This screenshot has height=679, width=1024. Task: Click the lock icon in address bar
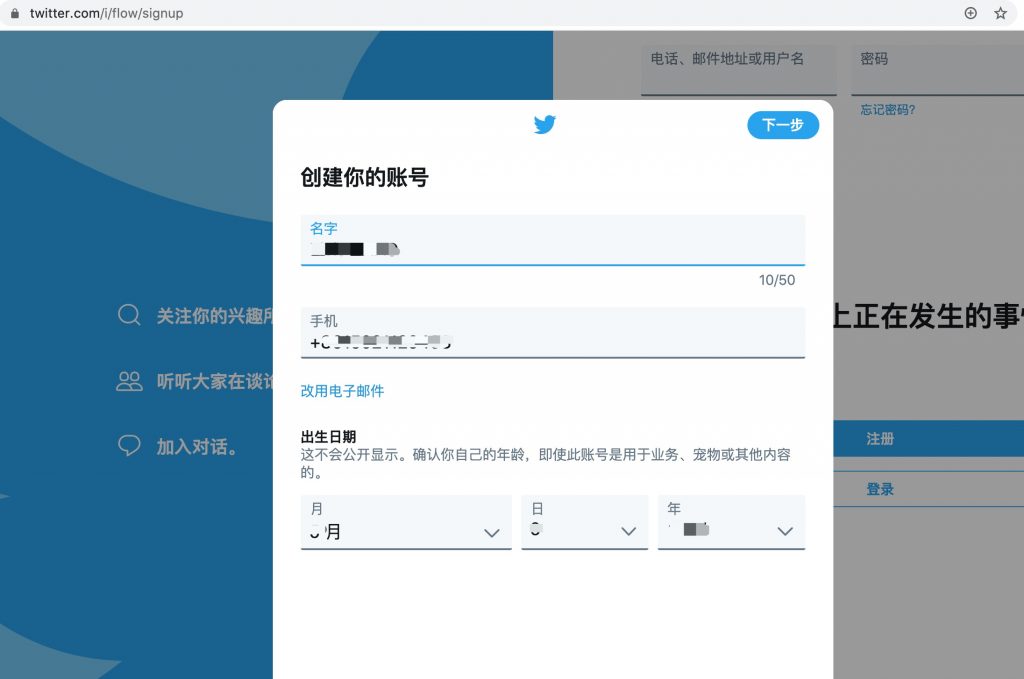click(x=15, y=13)
